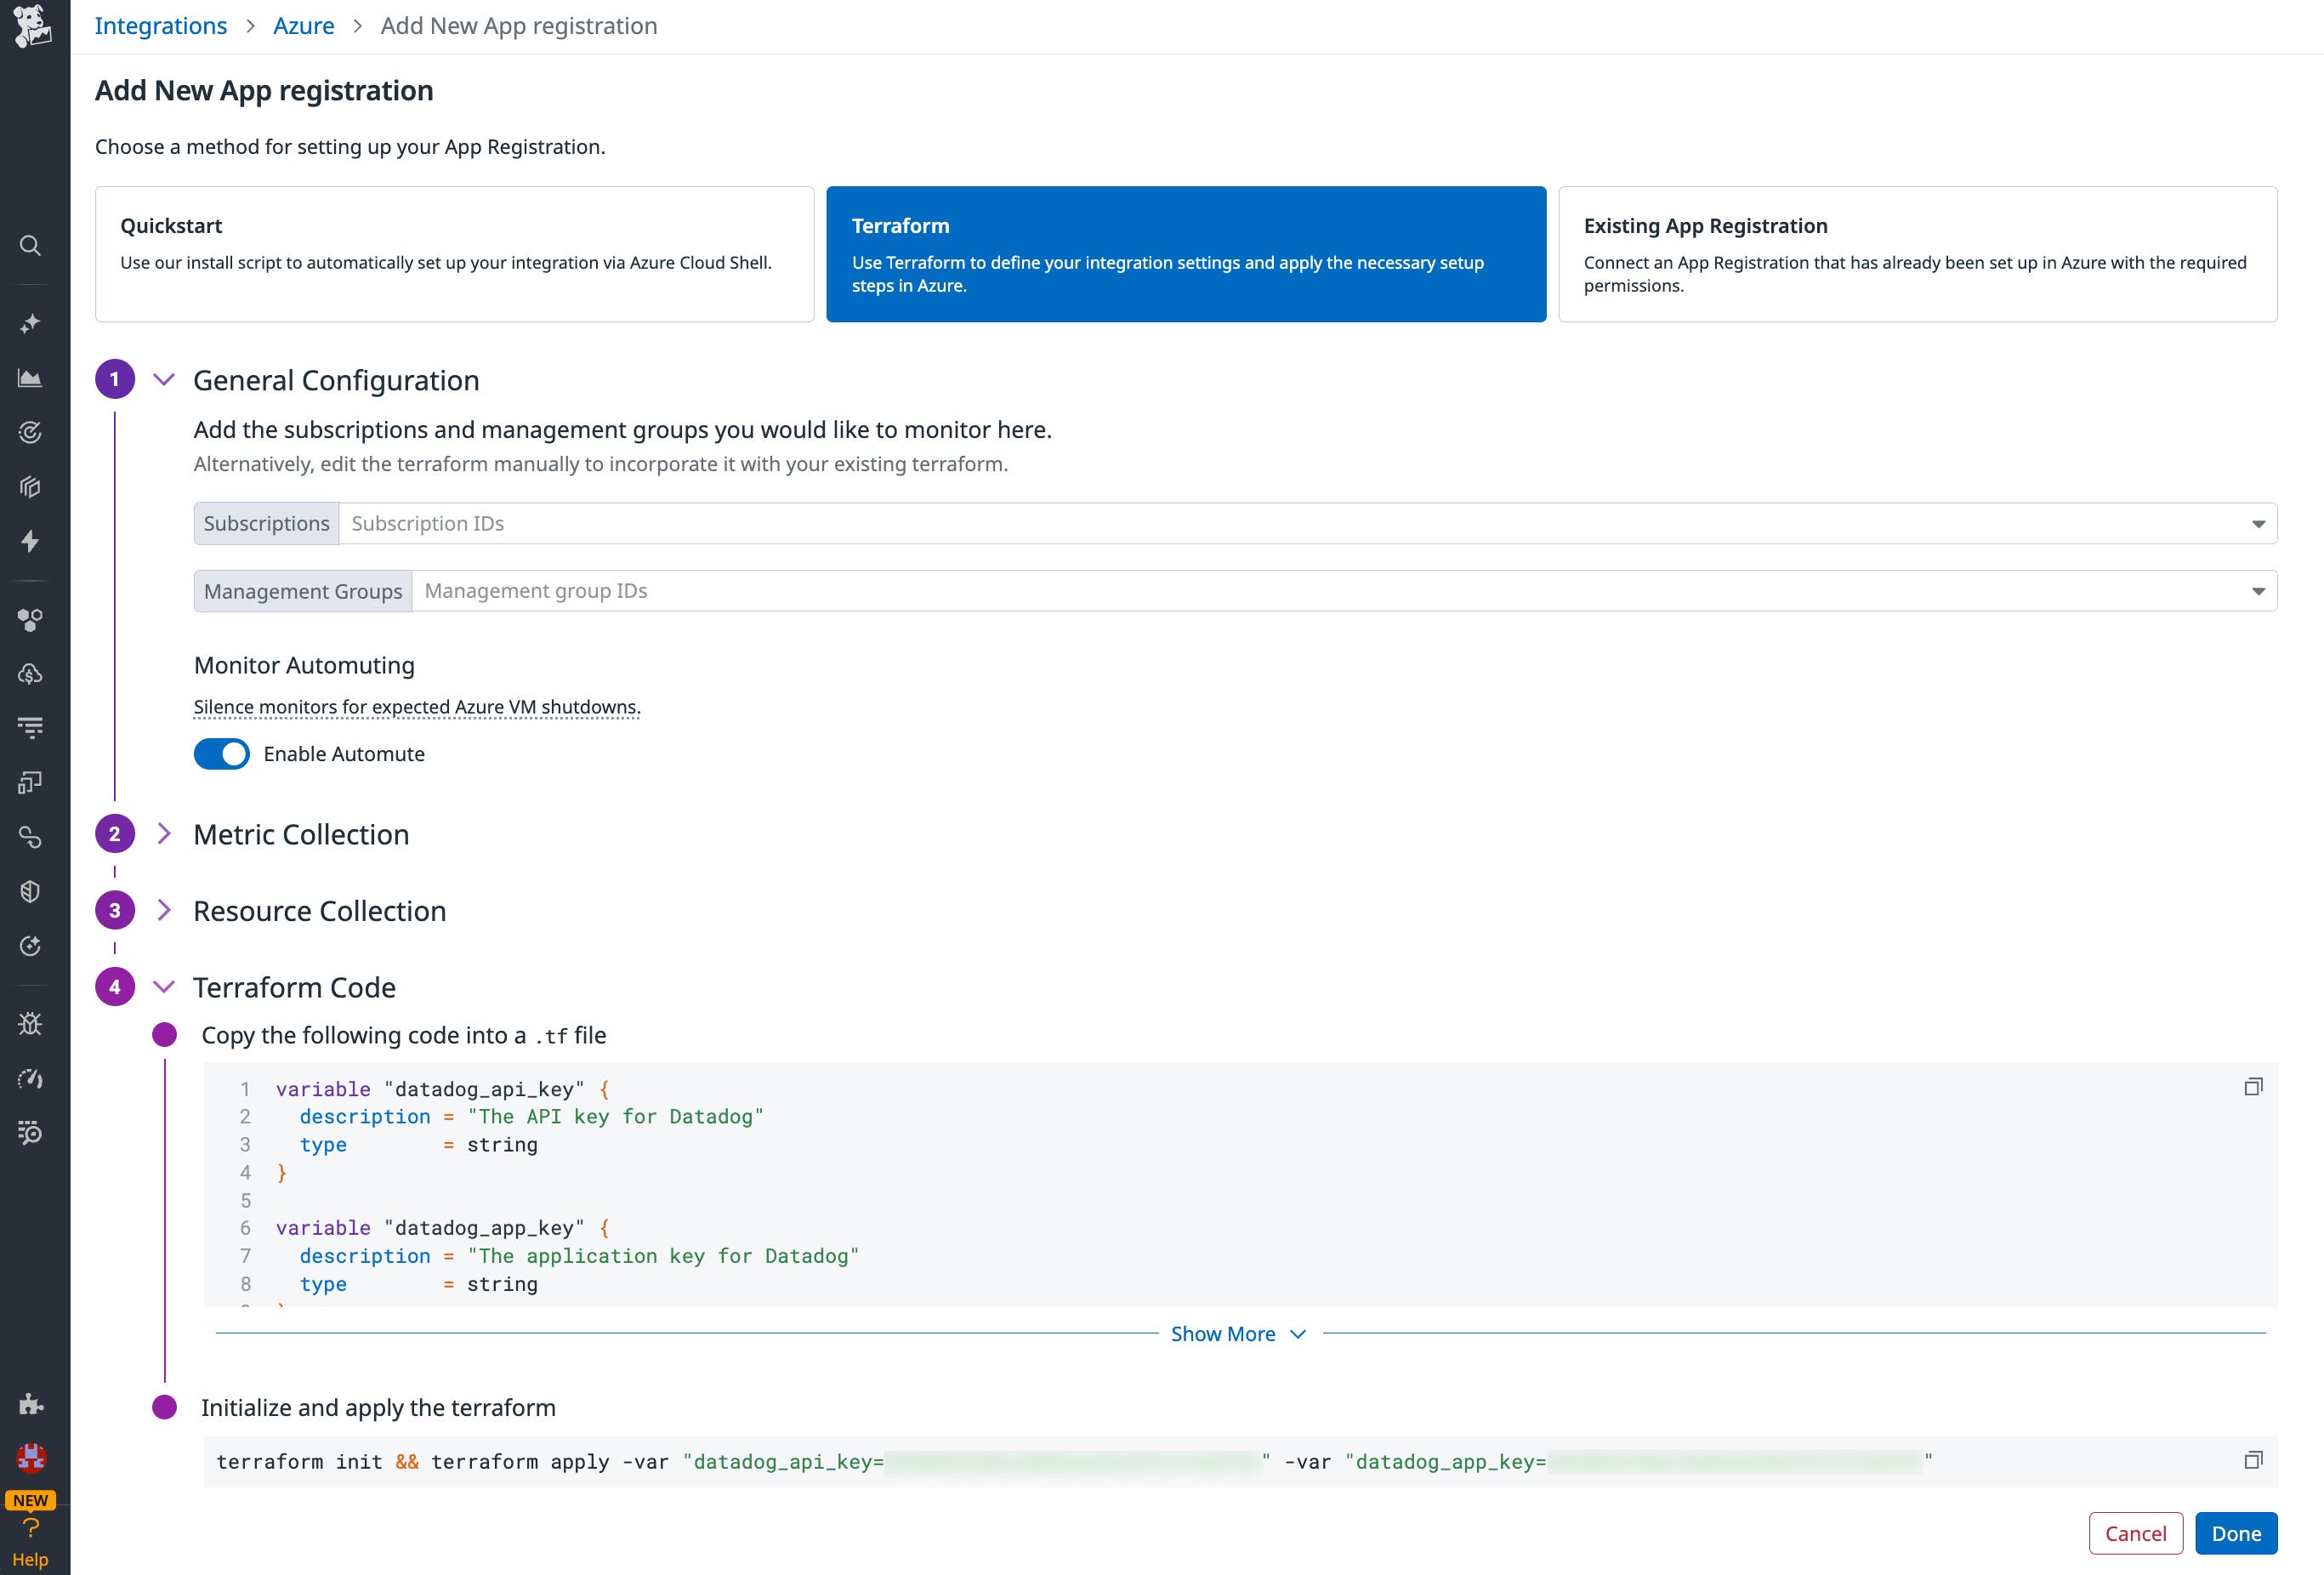The image size is (2324, 1575).
Task: Collapse the General Configuration section
Action: 163,380
